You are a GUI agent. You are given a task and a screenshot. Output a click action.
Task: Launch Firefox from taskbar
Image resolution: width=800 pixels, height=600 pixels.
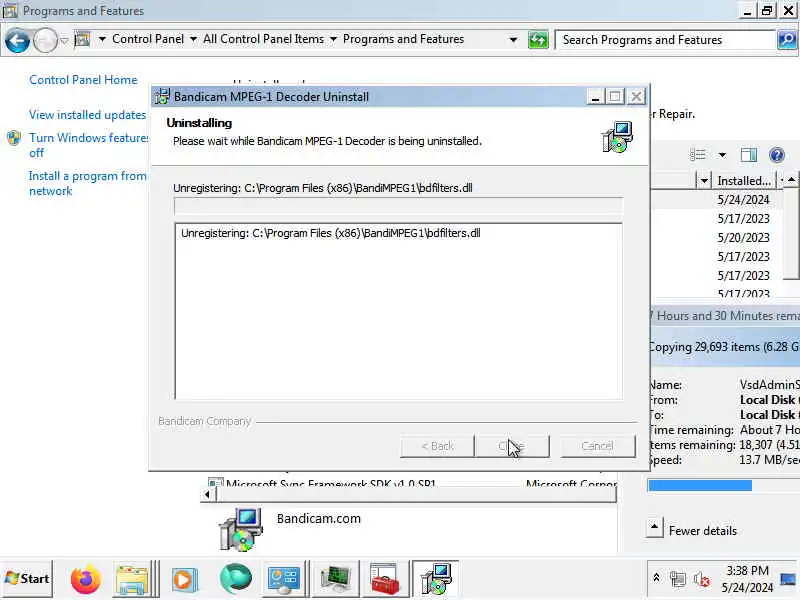86,579
